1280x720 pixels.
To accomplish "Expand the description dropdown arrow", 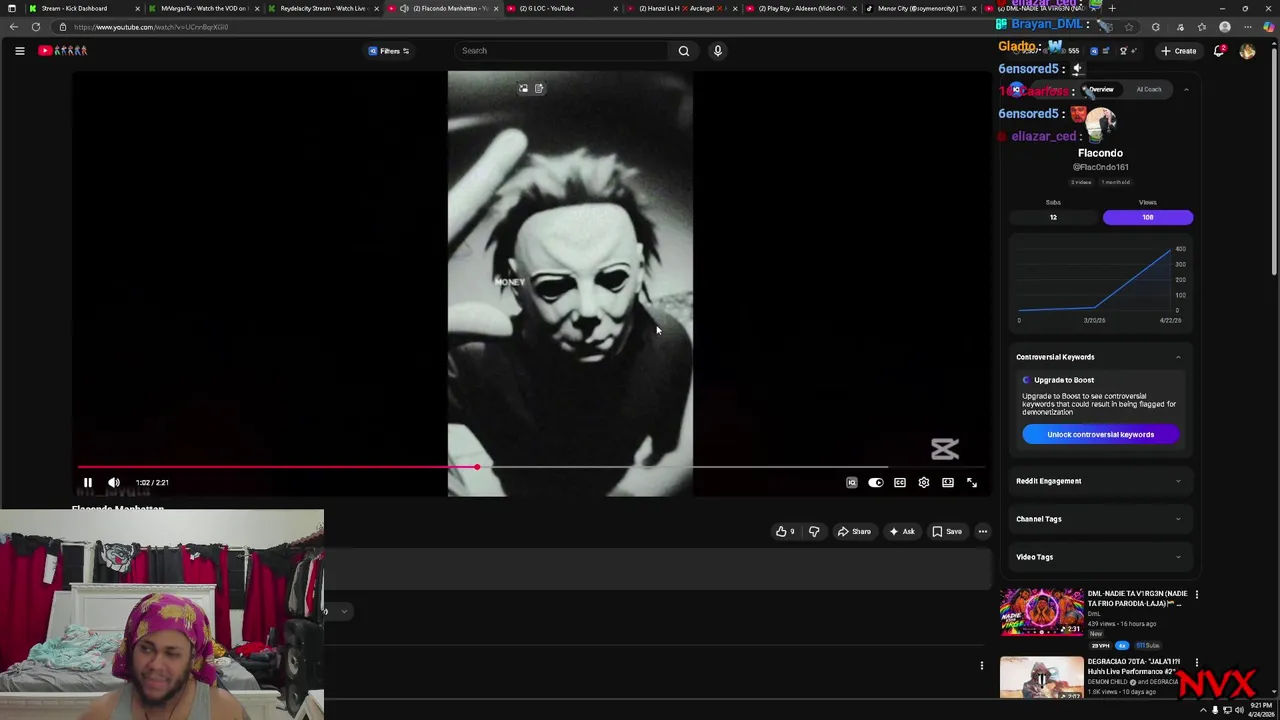I will coord(344,612).
